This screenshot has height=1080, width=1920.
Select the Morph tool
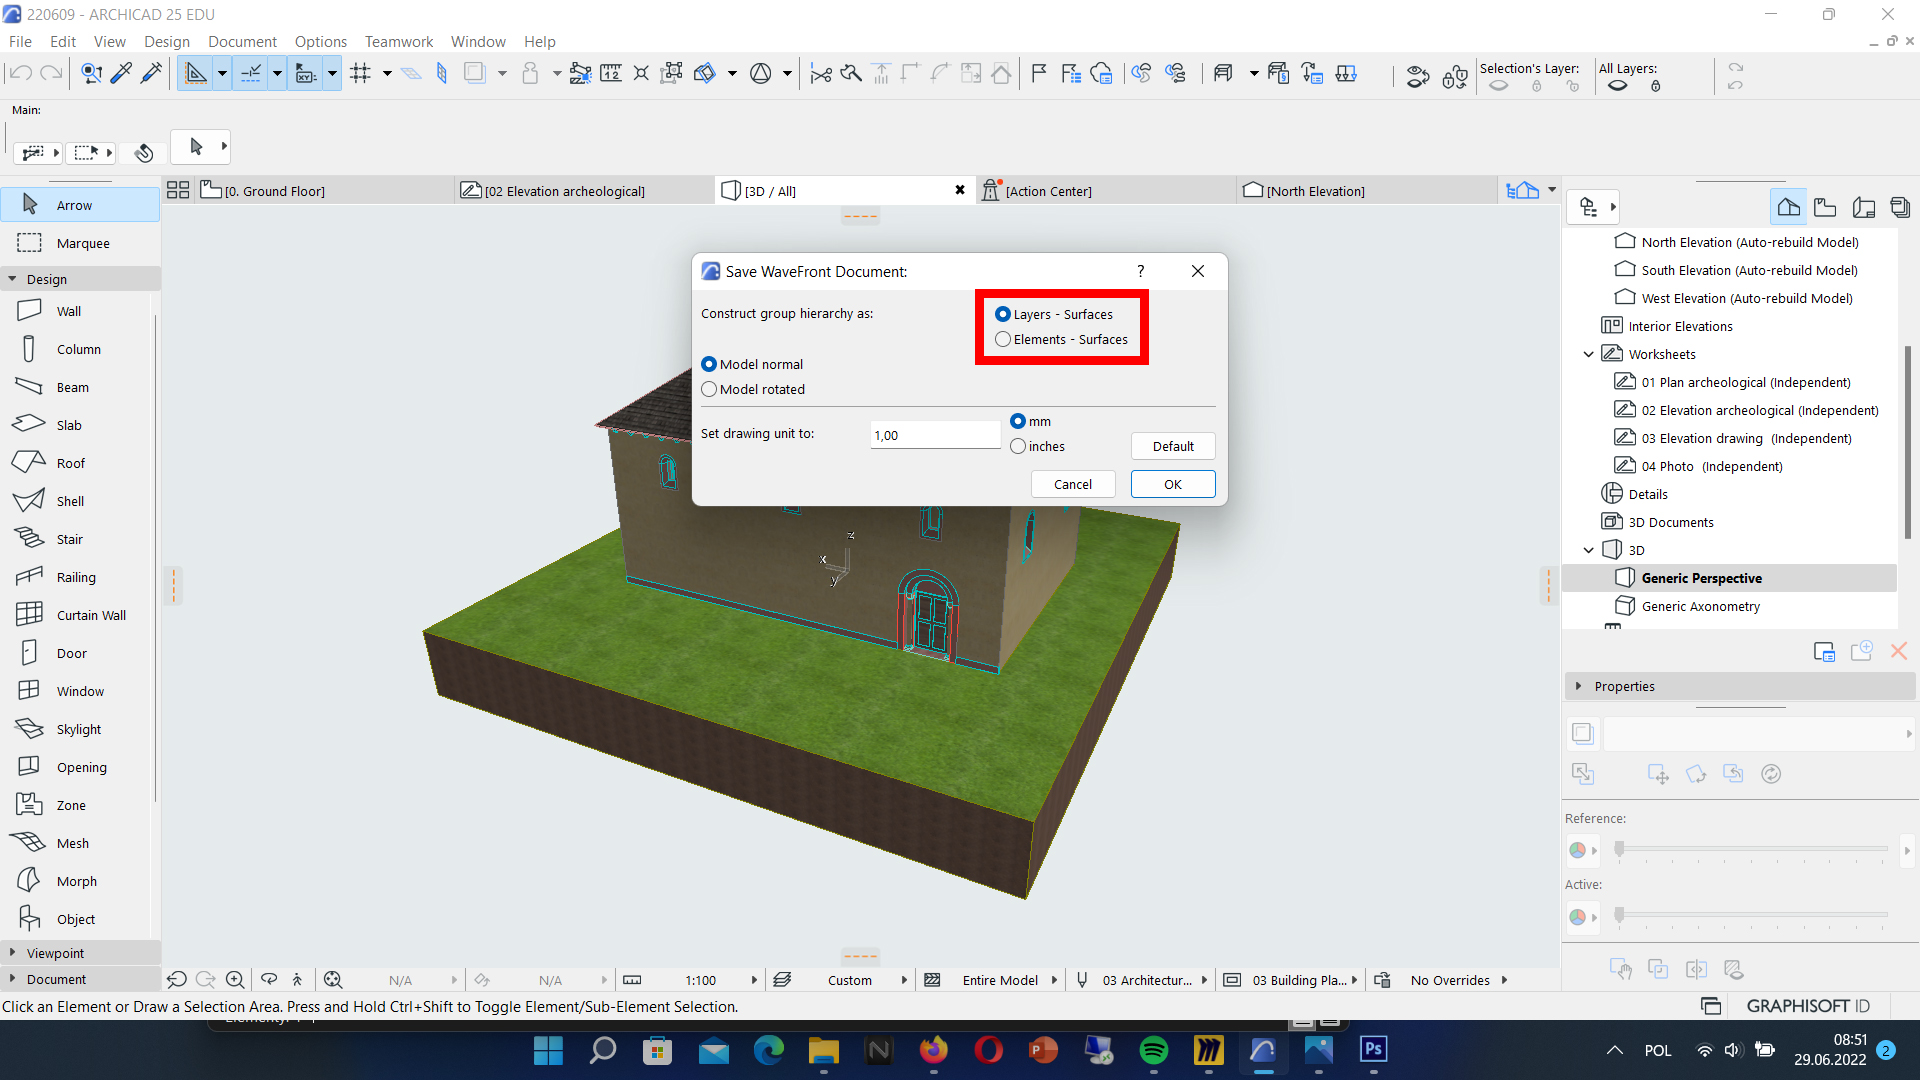point(78,881)
